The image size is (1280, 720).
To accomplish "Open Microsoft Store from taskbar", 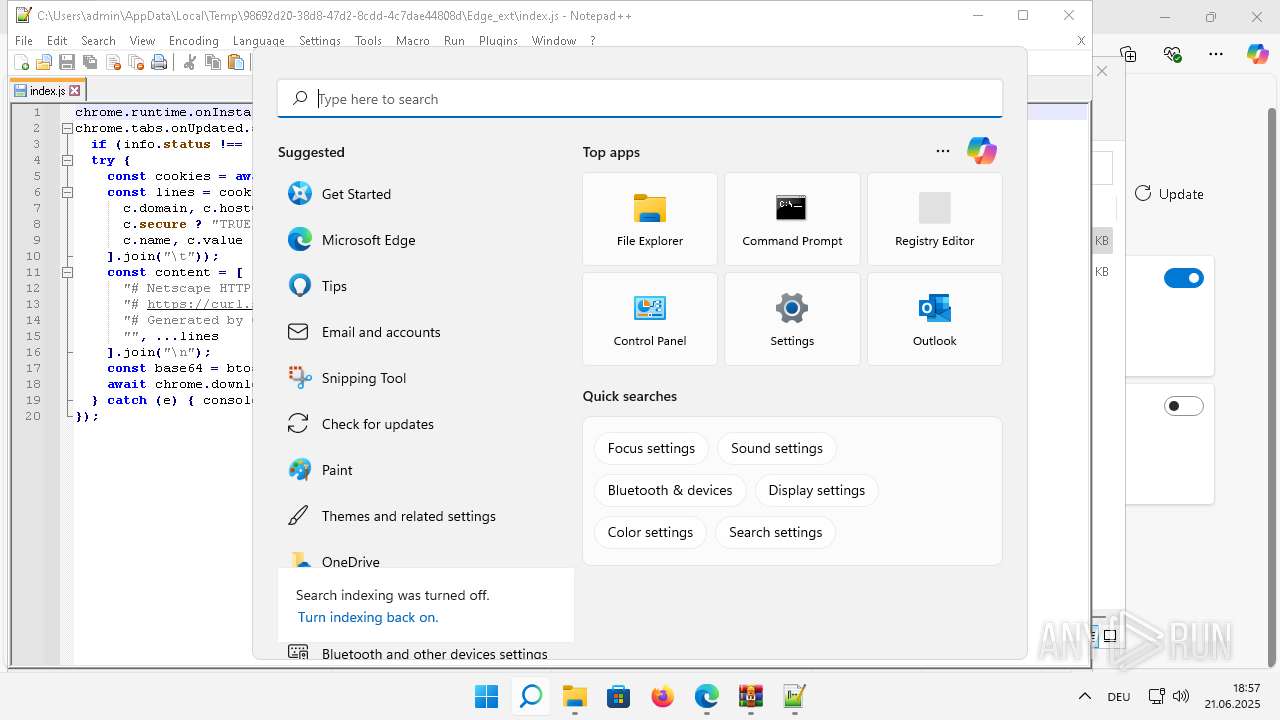I will 619,696.
